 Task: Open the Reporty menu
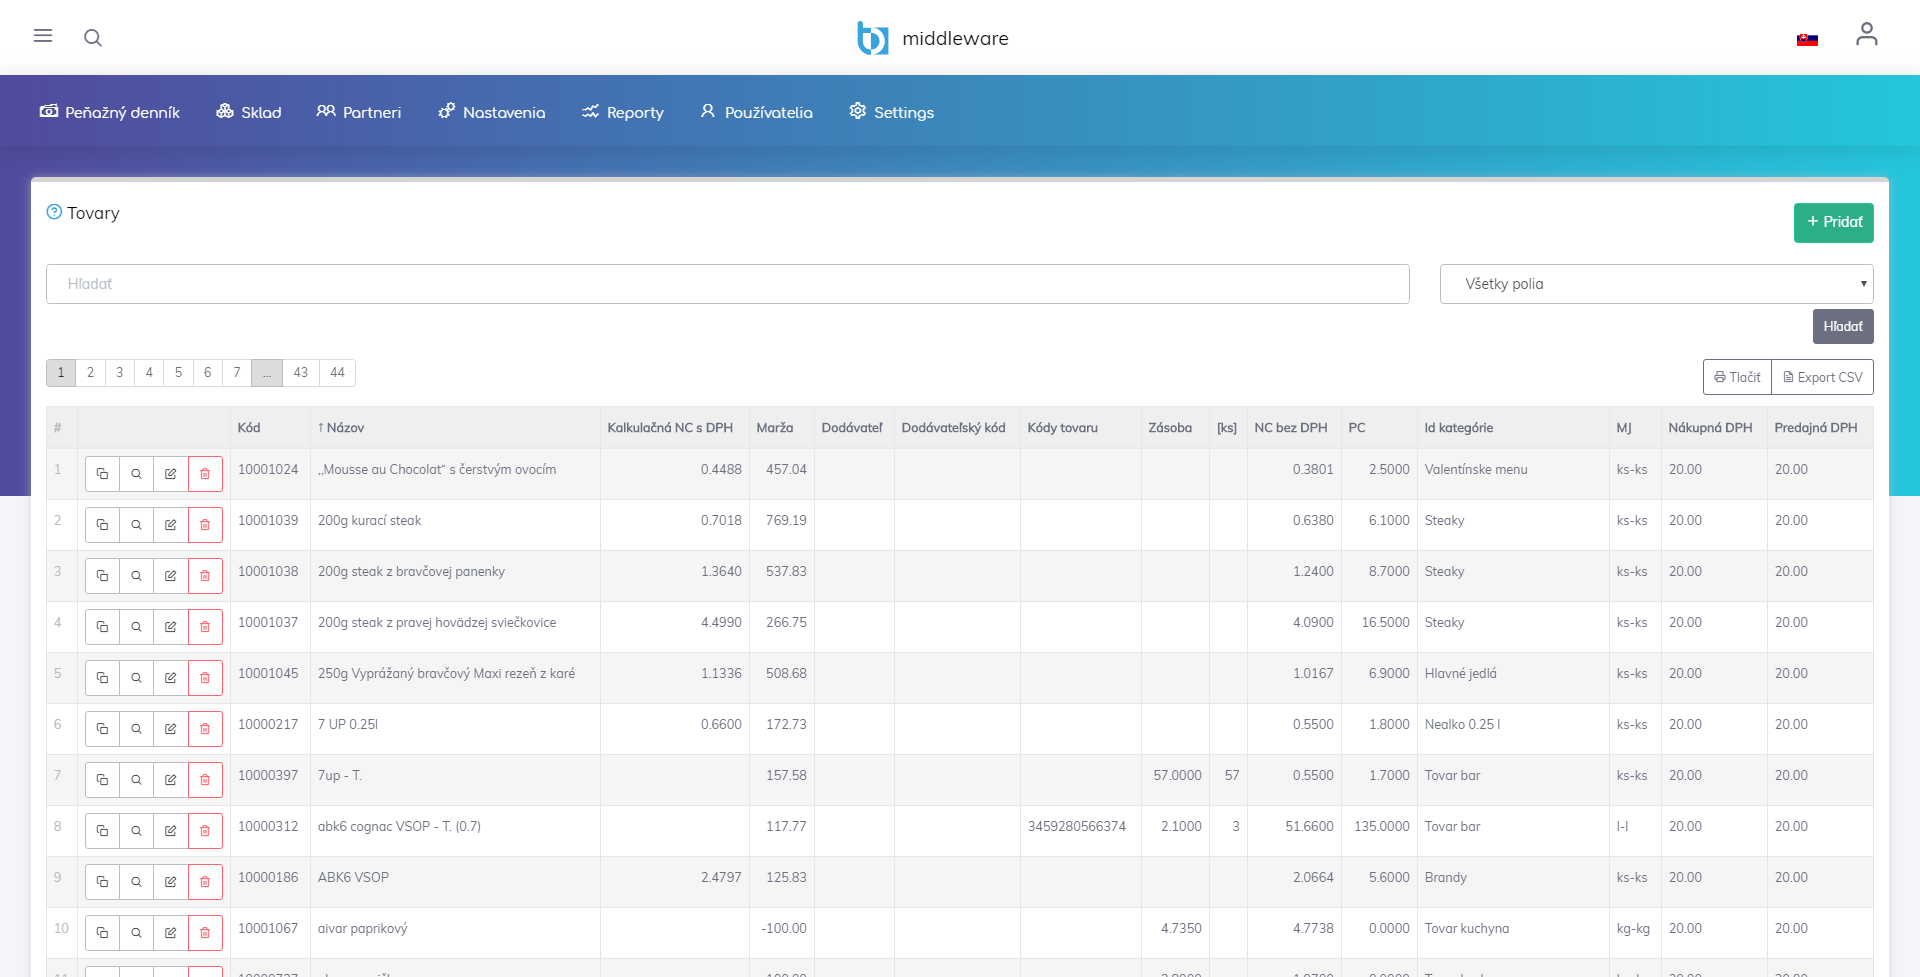[623, 112]
